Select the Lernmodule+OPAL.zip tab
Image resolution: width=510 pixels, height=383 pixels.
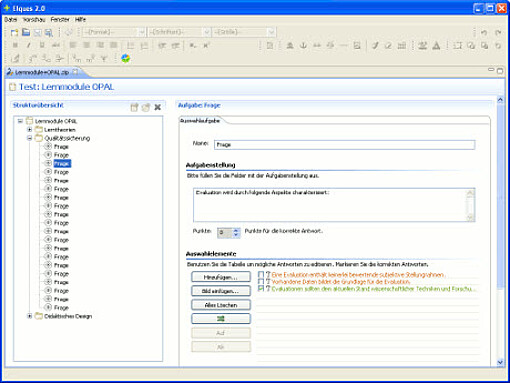pos(42,72)
